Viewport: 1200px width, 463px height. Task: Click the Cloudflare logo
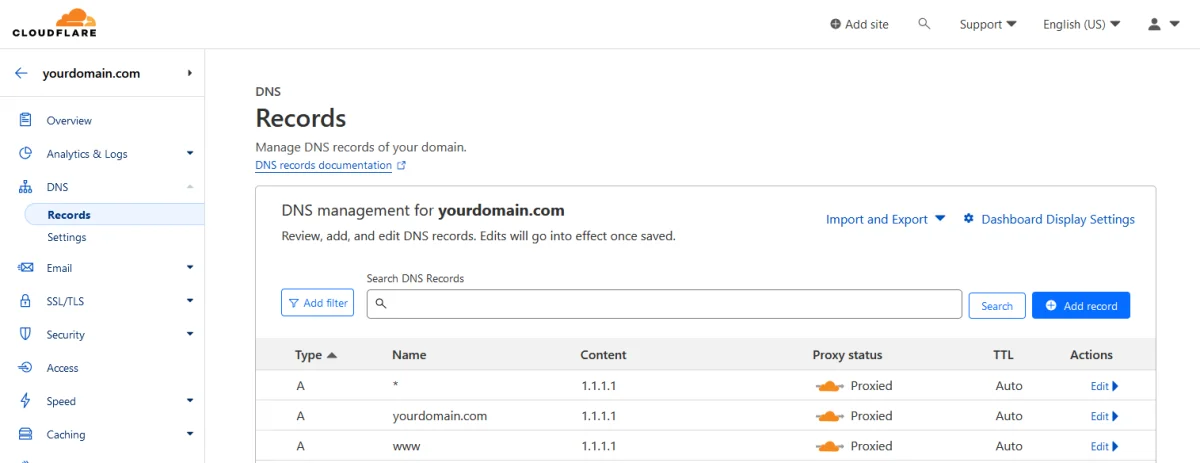(53, 24)
